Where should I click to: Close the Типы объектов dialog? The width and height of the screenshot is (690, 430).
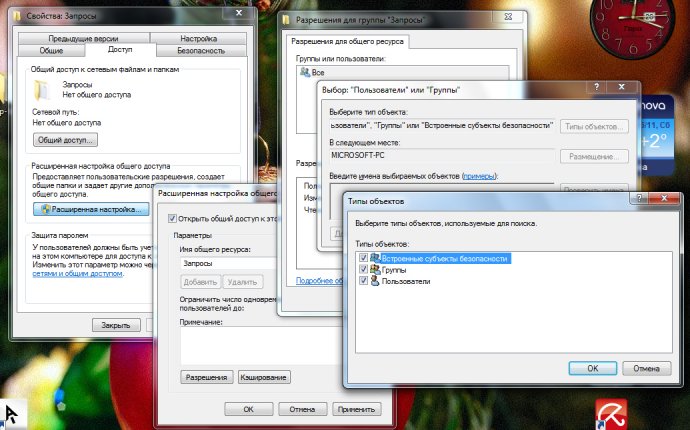tap(664, 198)
